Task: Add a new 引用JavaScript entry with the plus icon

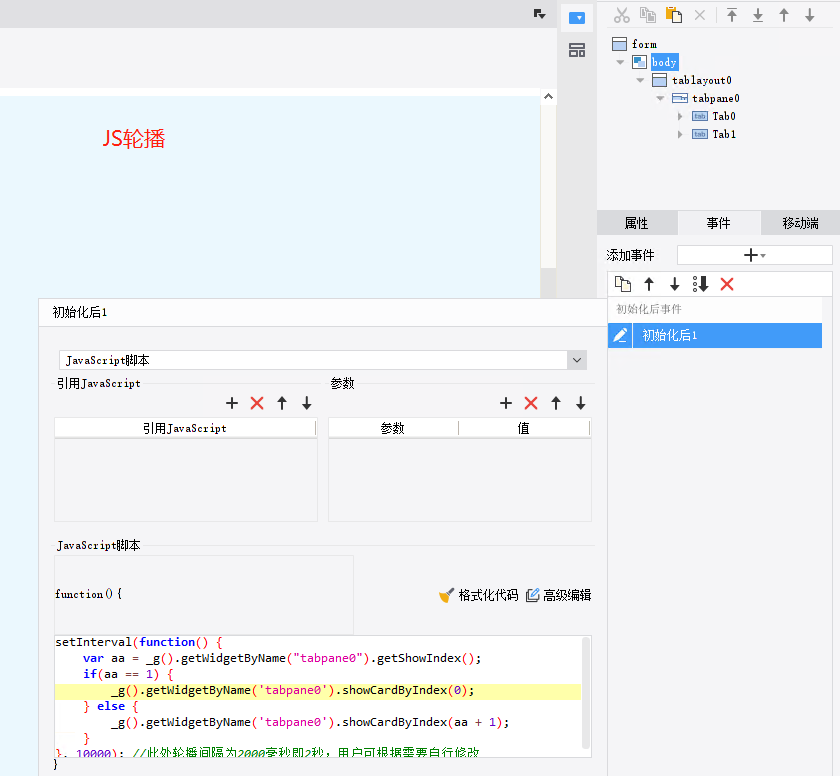Action: (232, 403)
